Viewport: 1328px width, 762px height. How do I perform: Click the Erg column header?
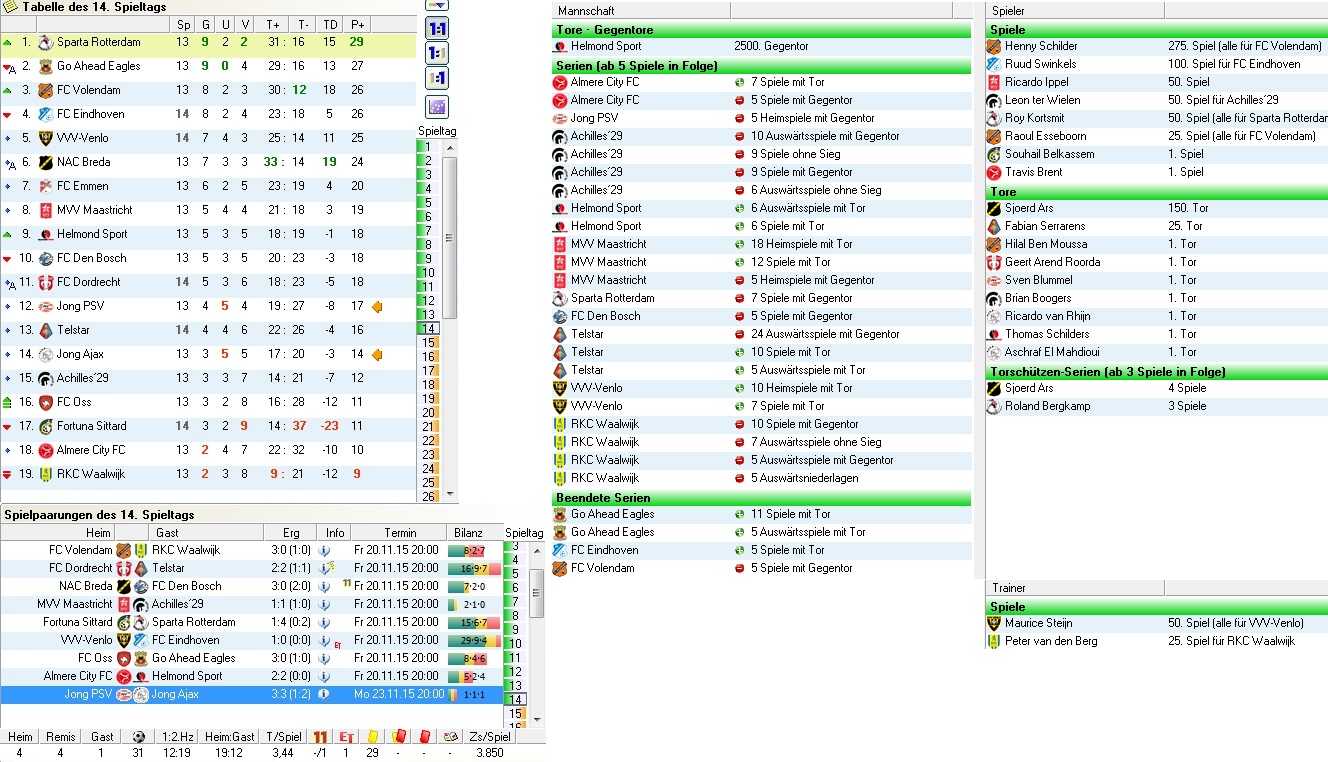pyautogui.click(x=291, y=533)
